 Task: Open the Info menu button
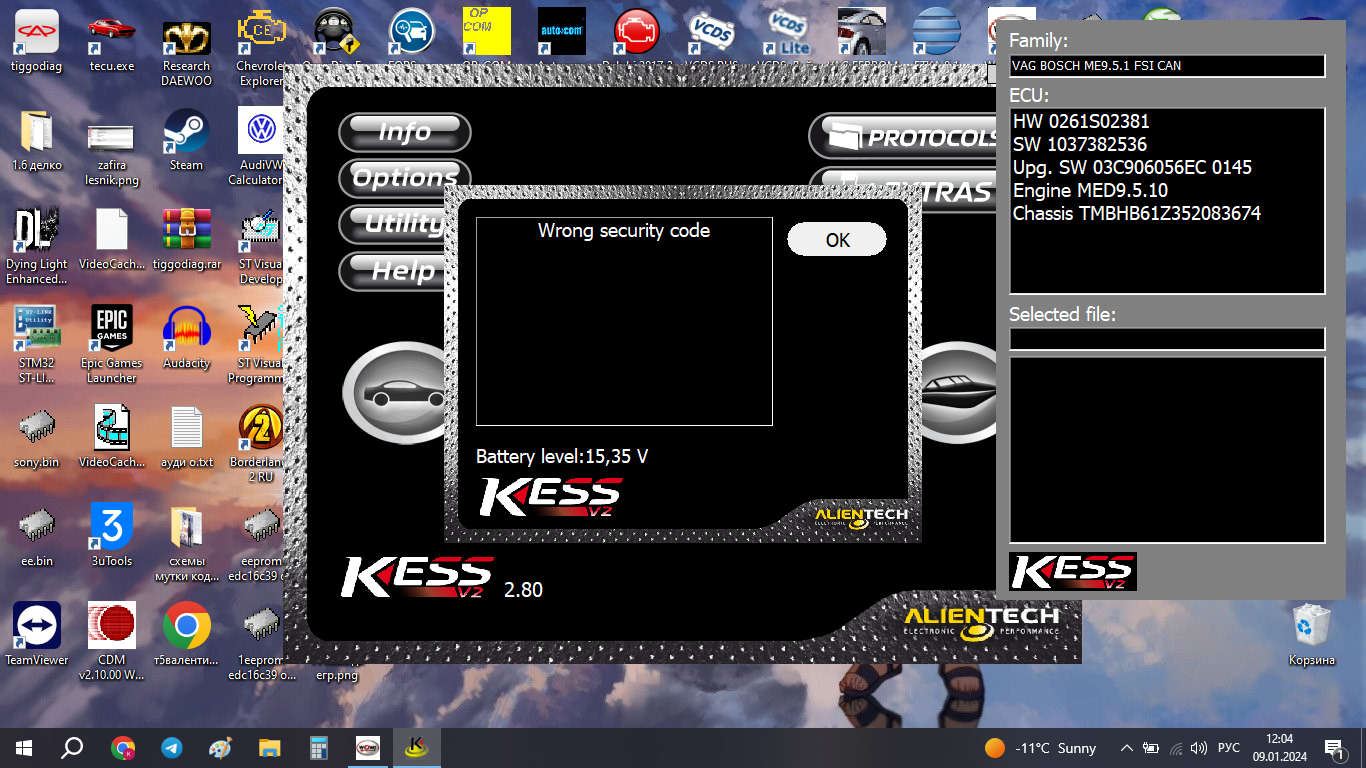click(x=404, y=132)
